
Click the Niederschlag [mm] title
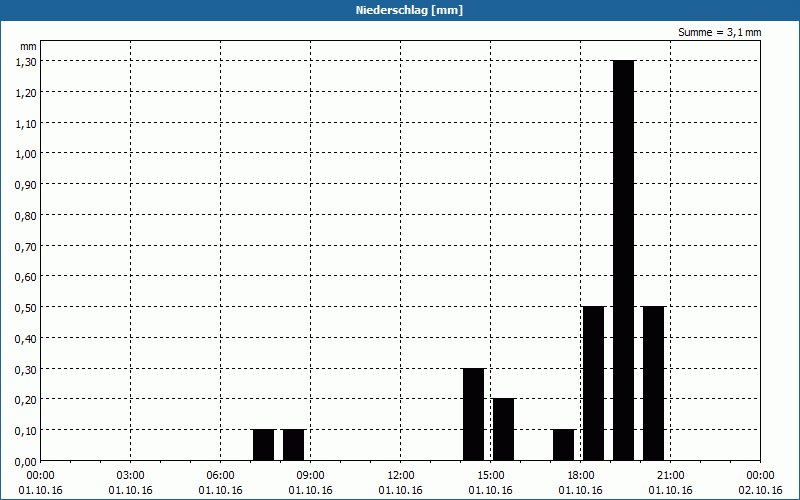[x=409, y=10]
